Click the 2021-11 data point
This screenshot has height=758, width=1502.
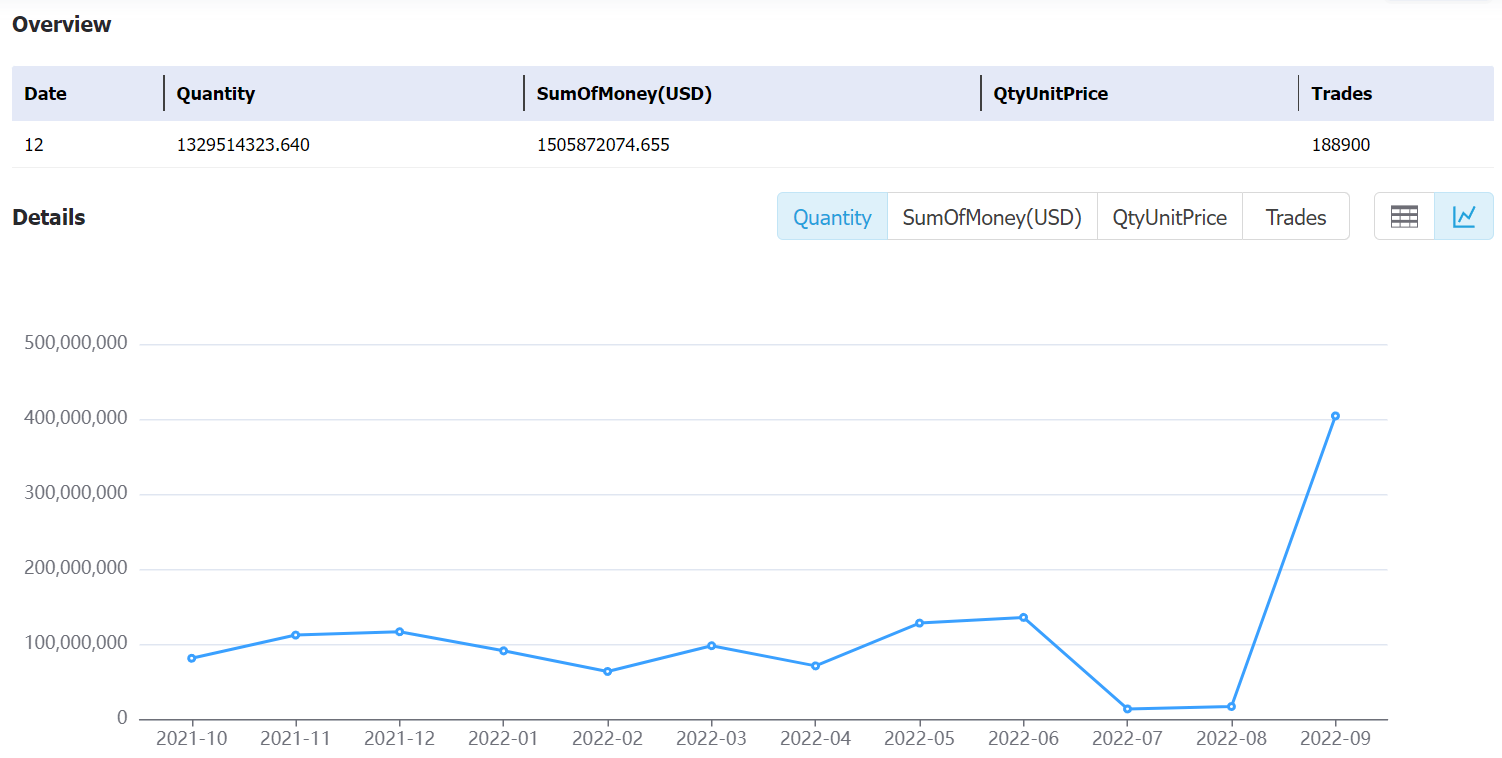(x=295, y=635)
